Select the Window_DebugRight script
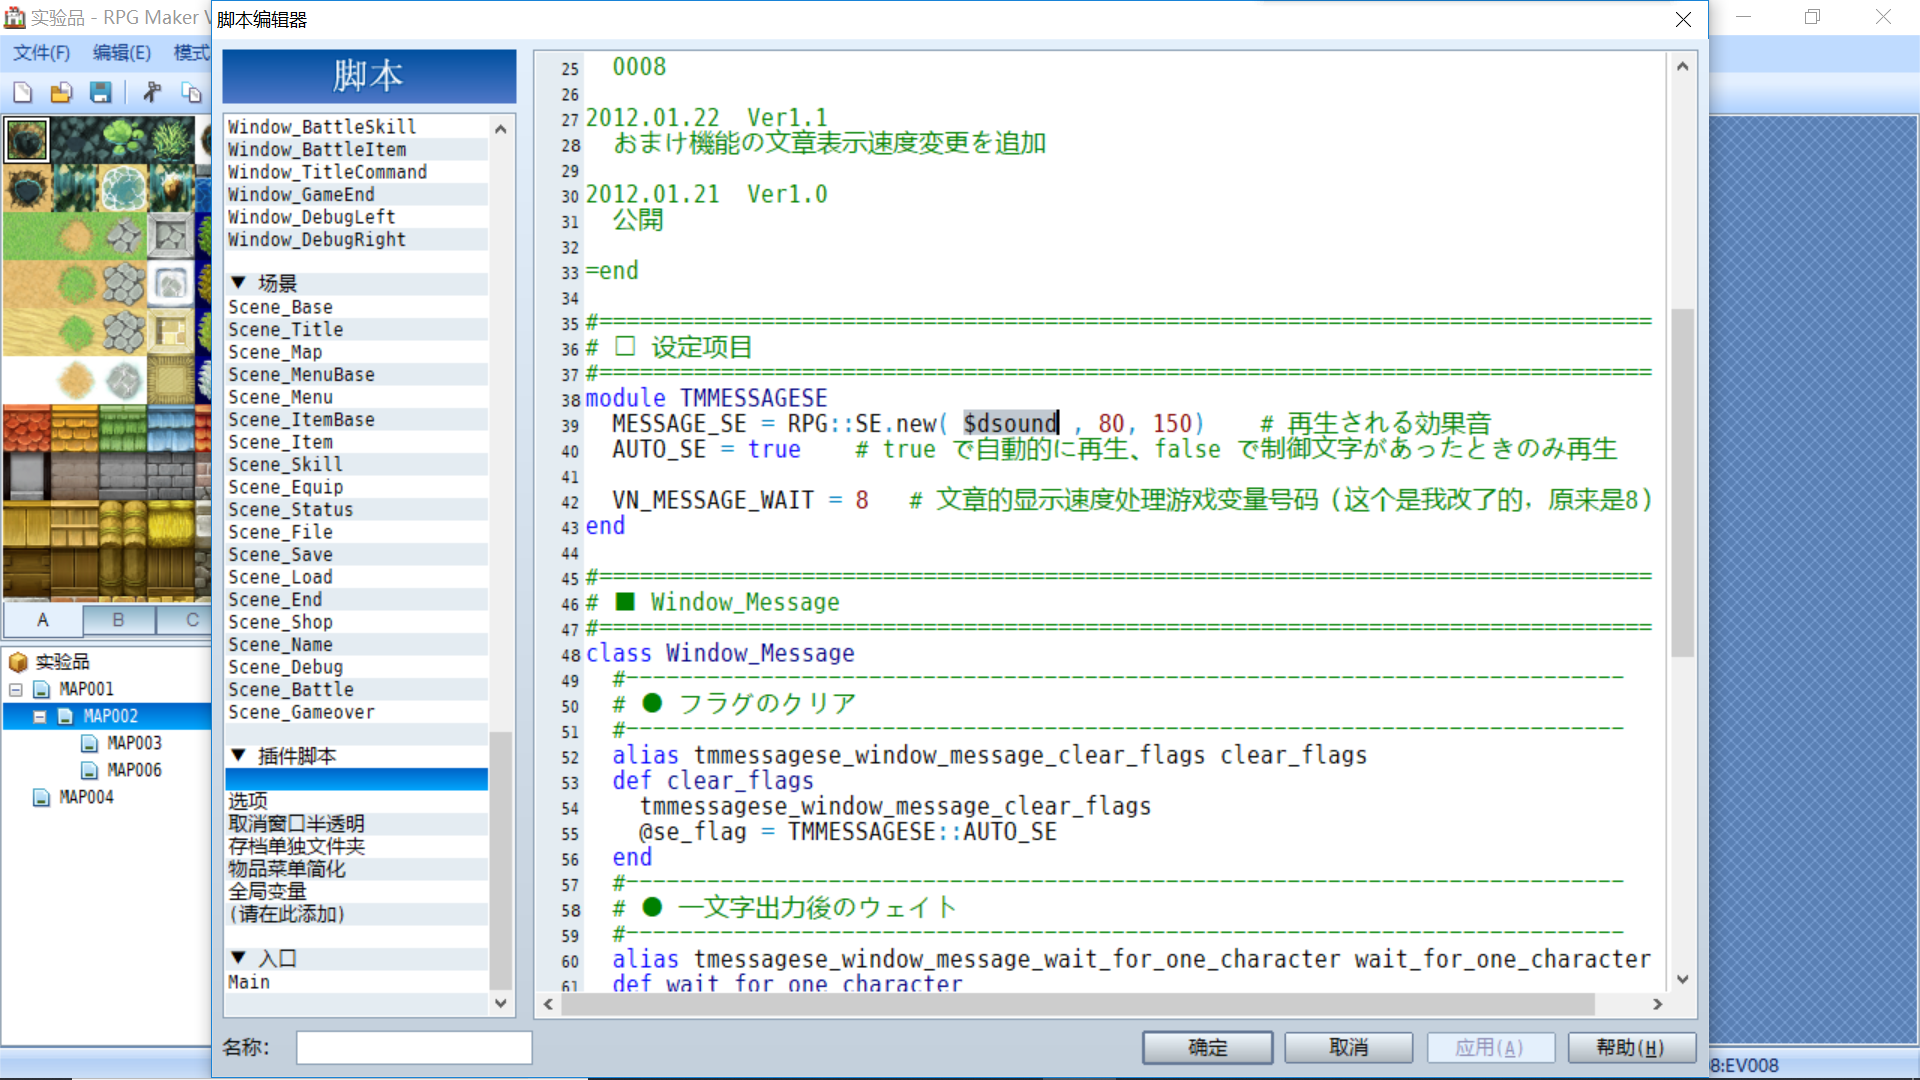1920x1080 pixels. (x=357, y=239)
